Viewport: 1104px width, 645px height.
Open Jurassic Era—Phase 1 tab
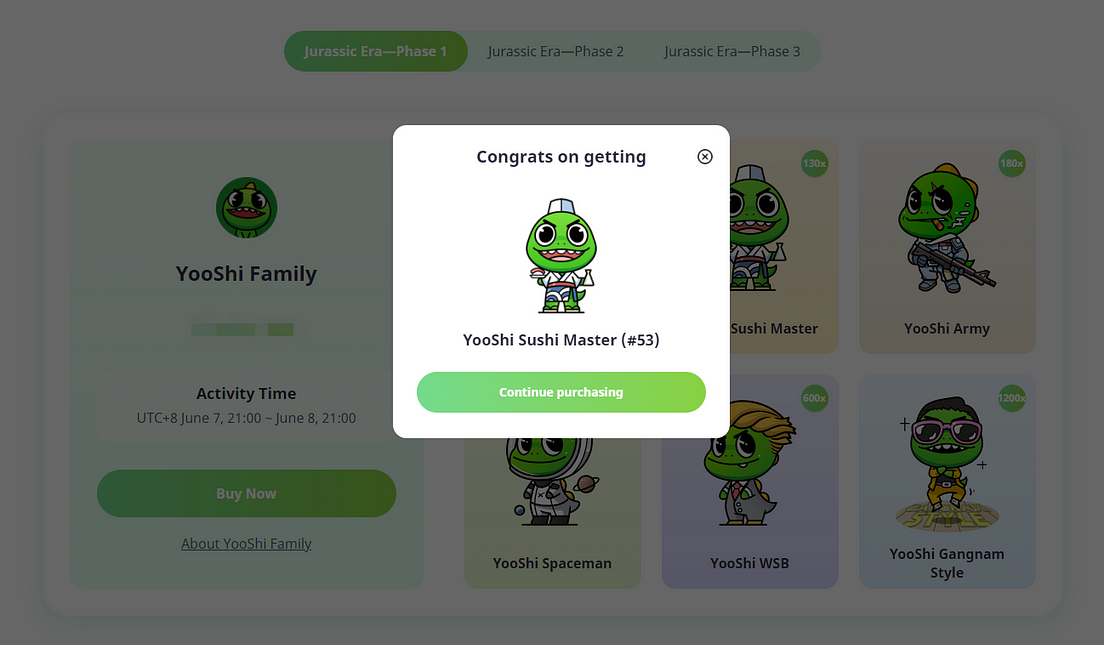coord(375,51)
